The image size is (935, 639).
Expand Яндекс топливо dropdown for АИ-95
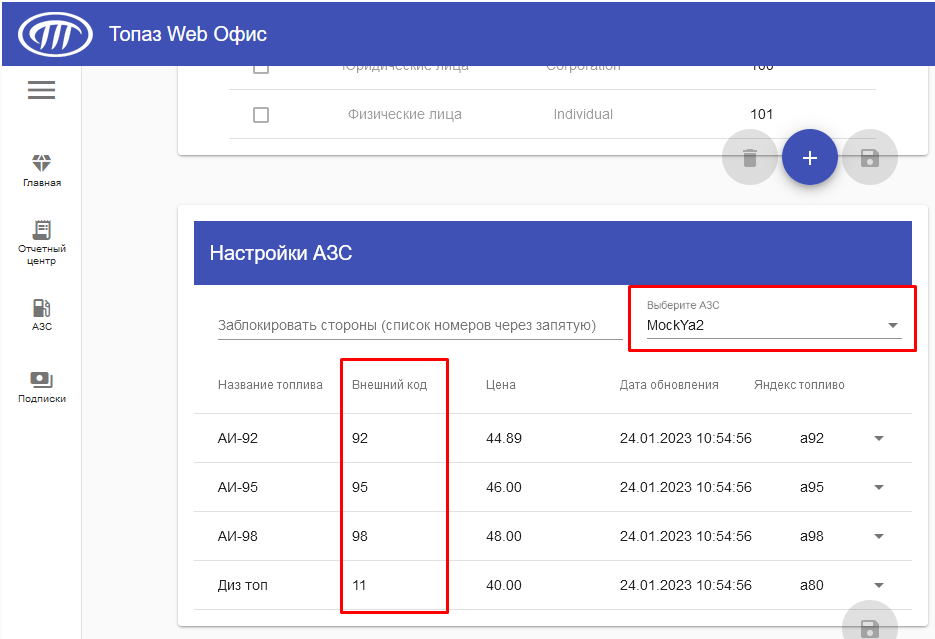tap(878, 487)
